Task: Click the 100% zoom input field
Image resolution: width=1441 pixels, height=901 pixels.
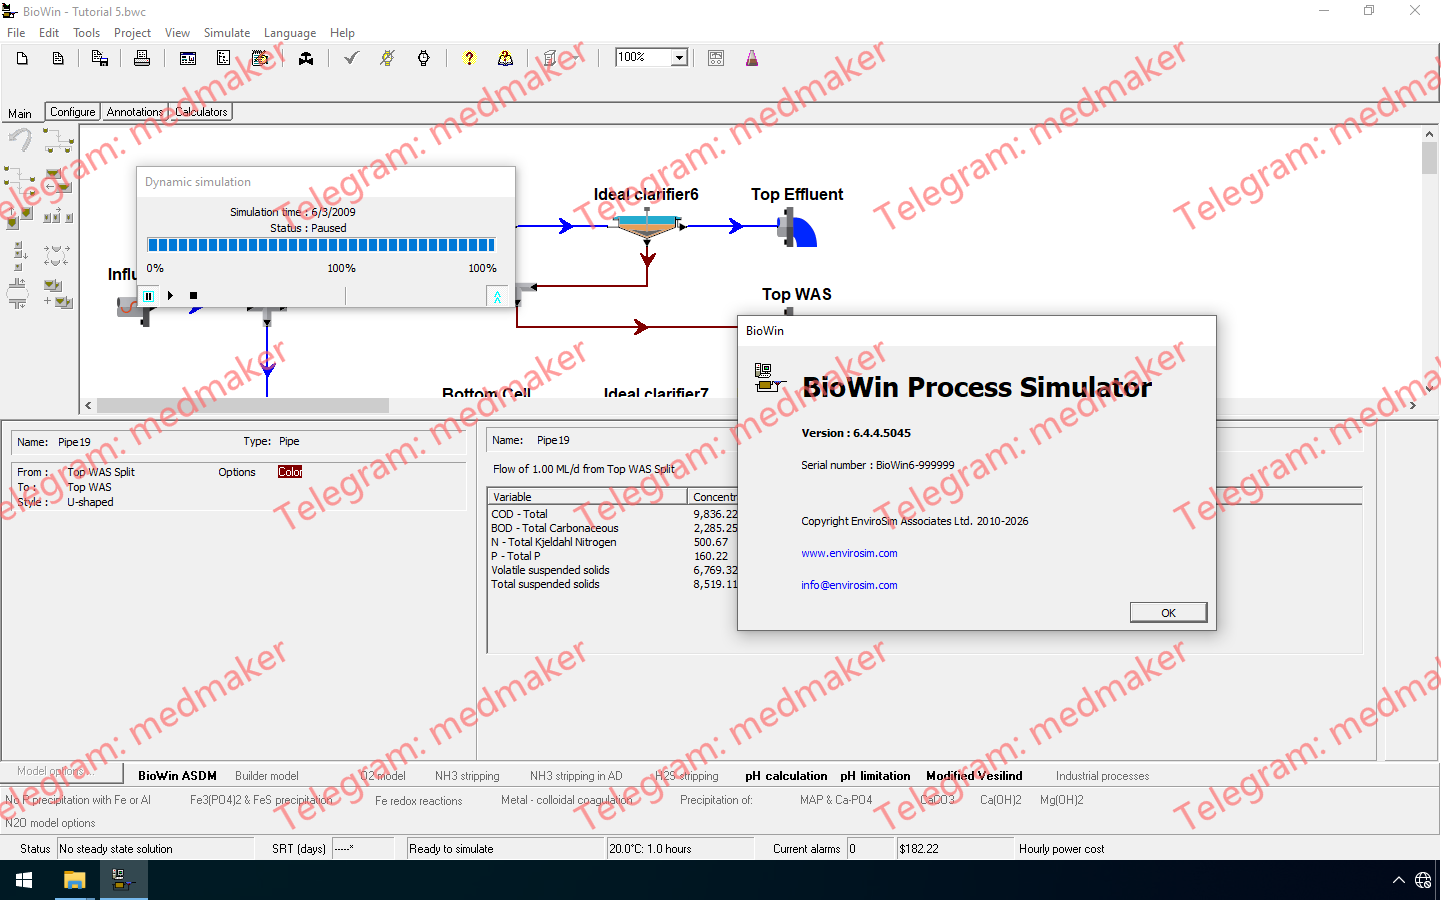Action: [643, 58]
